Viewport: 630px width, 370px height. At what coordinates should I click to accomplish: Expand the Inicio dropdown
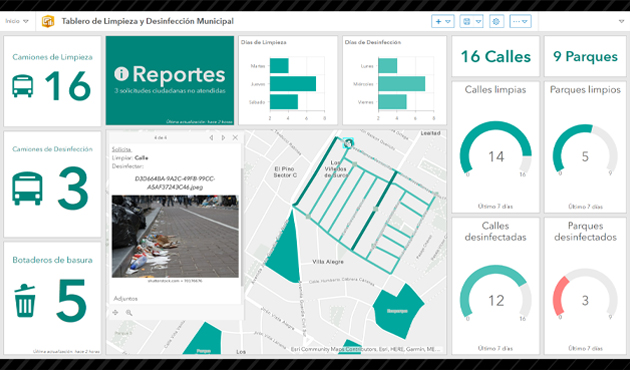[17, 21]
